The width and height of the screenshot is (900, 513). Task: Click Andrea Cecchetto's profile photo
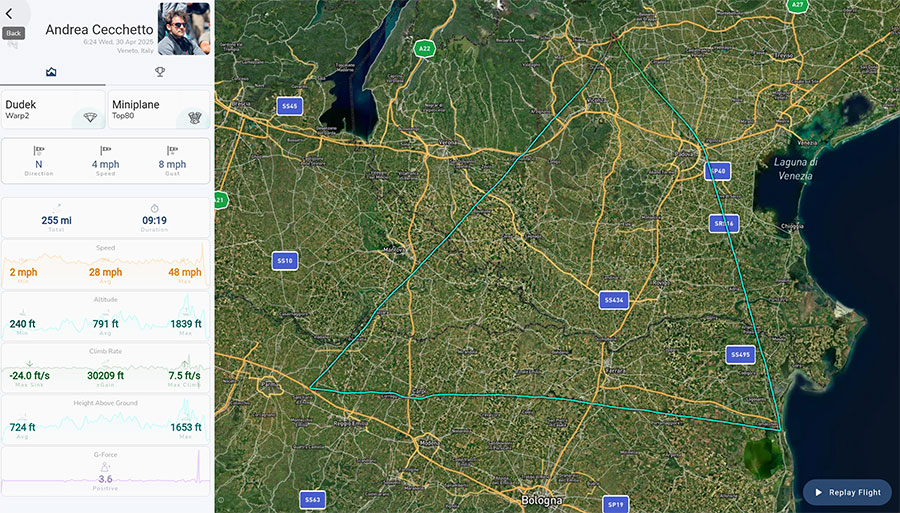(184, 29)
